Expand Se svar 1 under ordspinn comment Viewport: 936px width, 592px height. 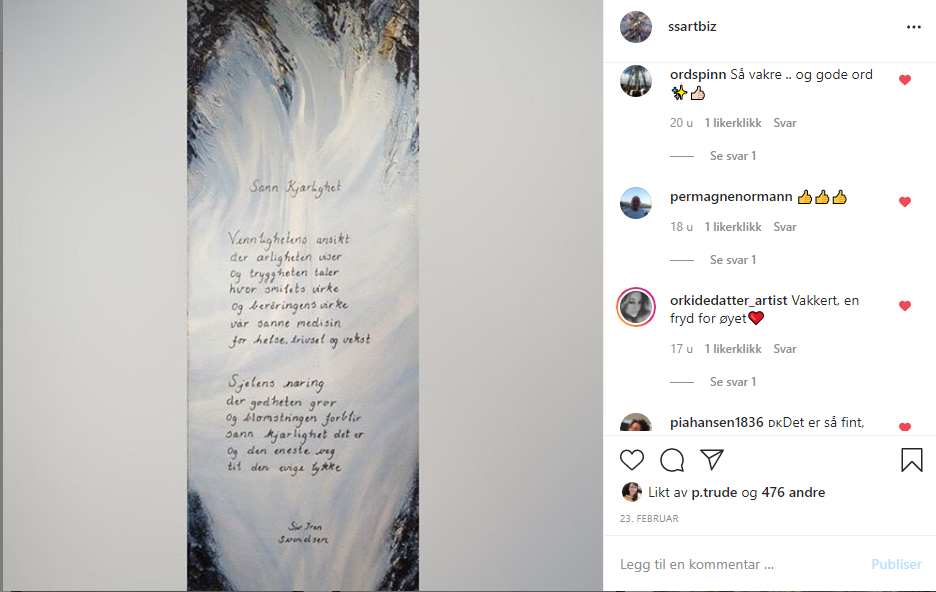click(x=732, y=156)
